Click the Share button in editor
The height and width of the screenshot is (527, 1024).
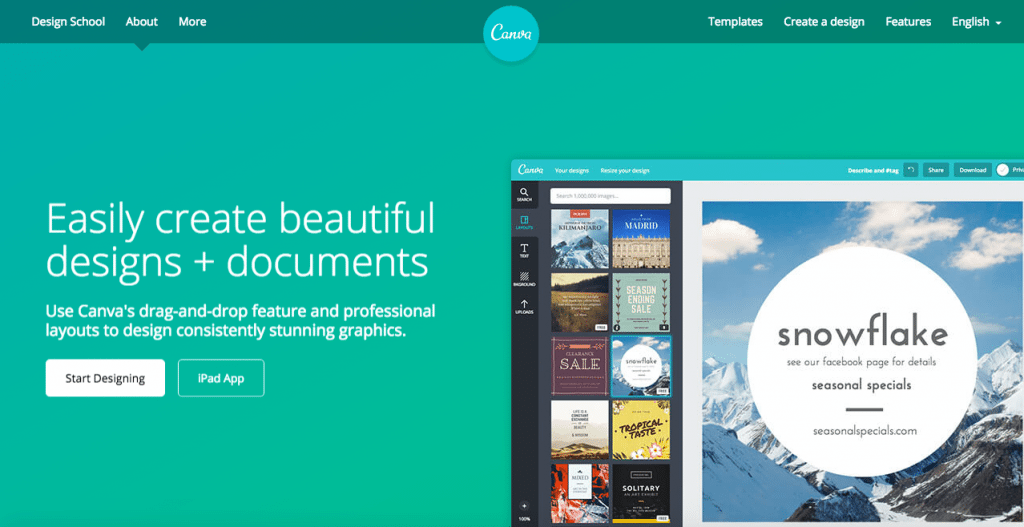click(x=936, y=170)
